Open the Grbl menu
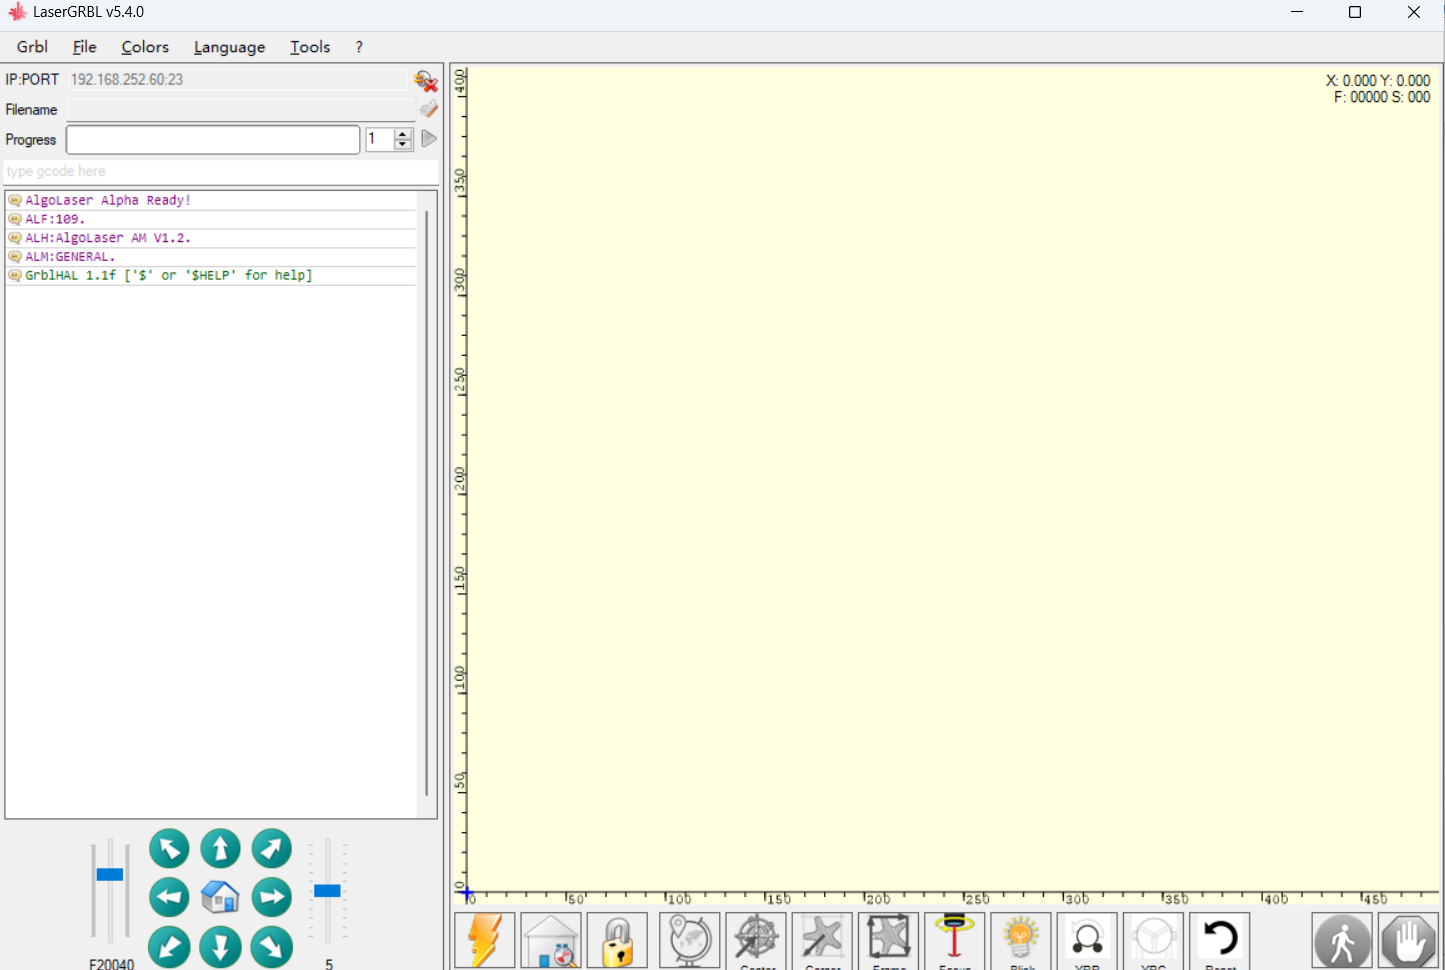The width and height of the screenshot is (1445, 970). 32,47
